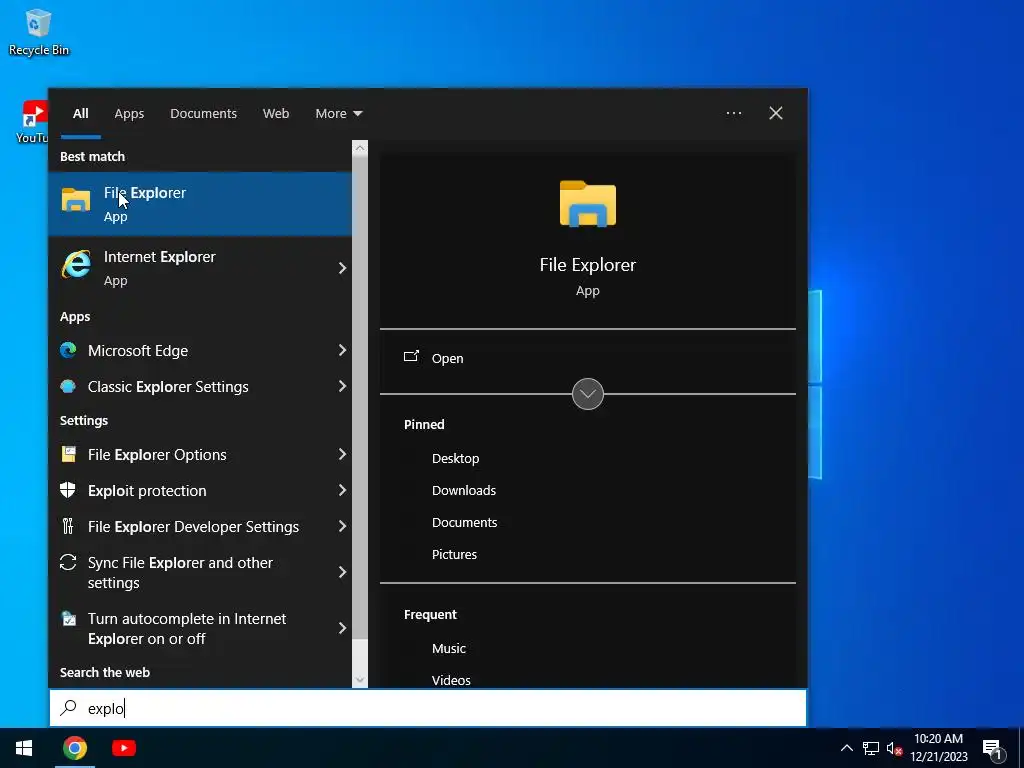
Task: Open pinned Downloads folder
Action: (464, 490)
